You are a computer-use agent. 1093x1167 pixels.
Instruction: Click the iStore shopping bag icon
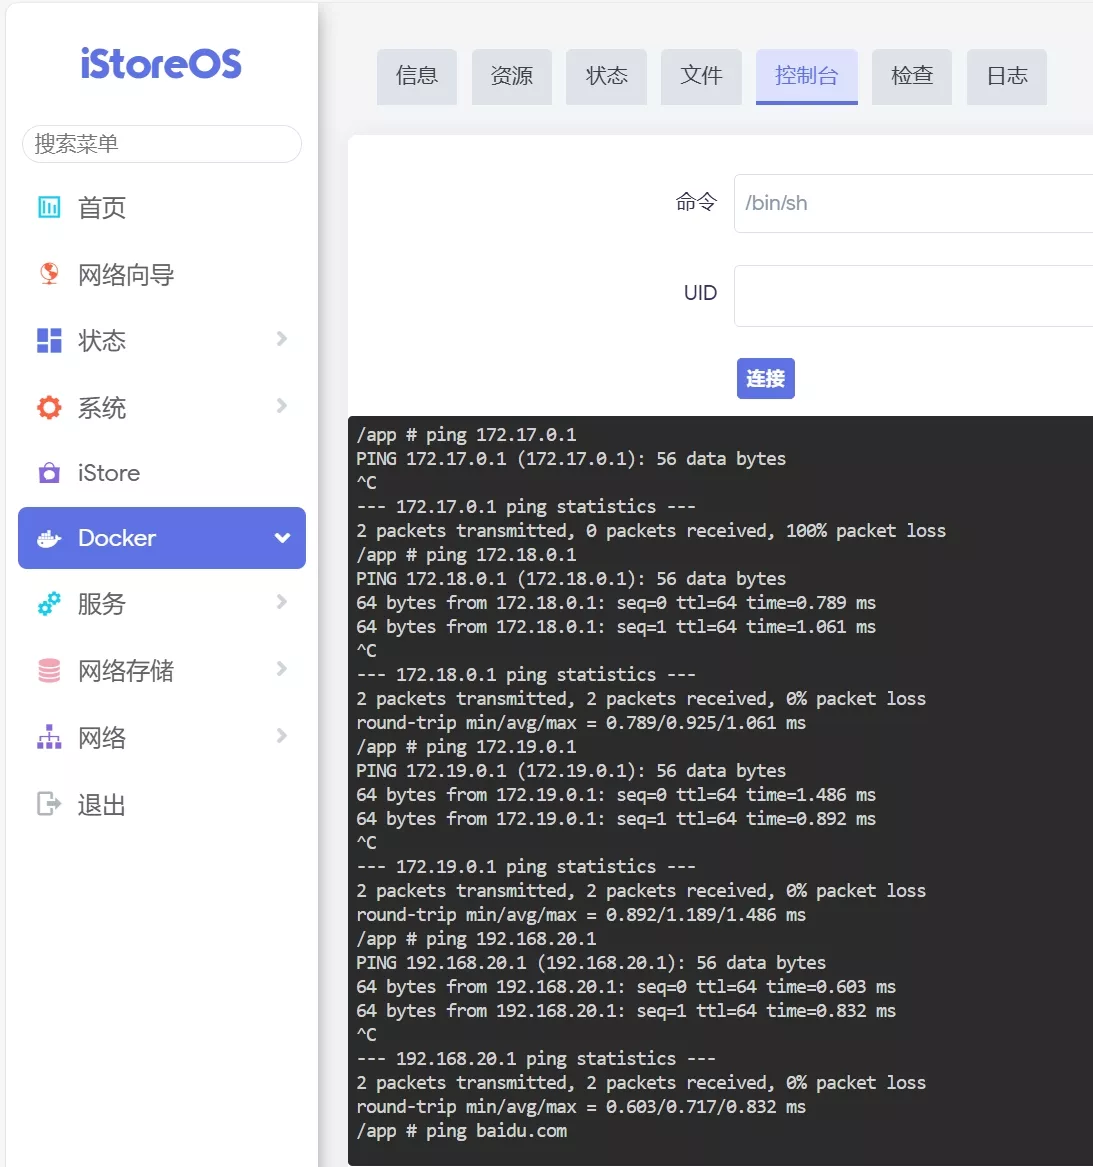49,473
